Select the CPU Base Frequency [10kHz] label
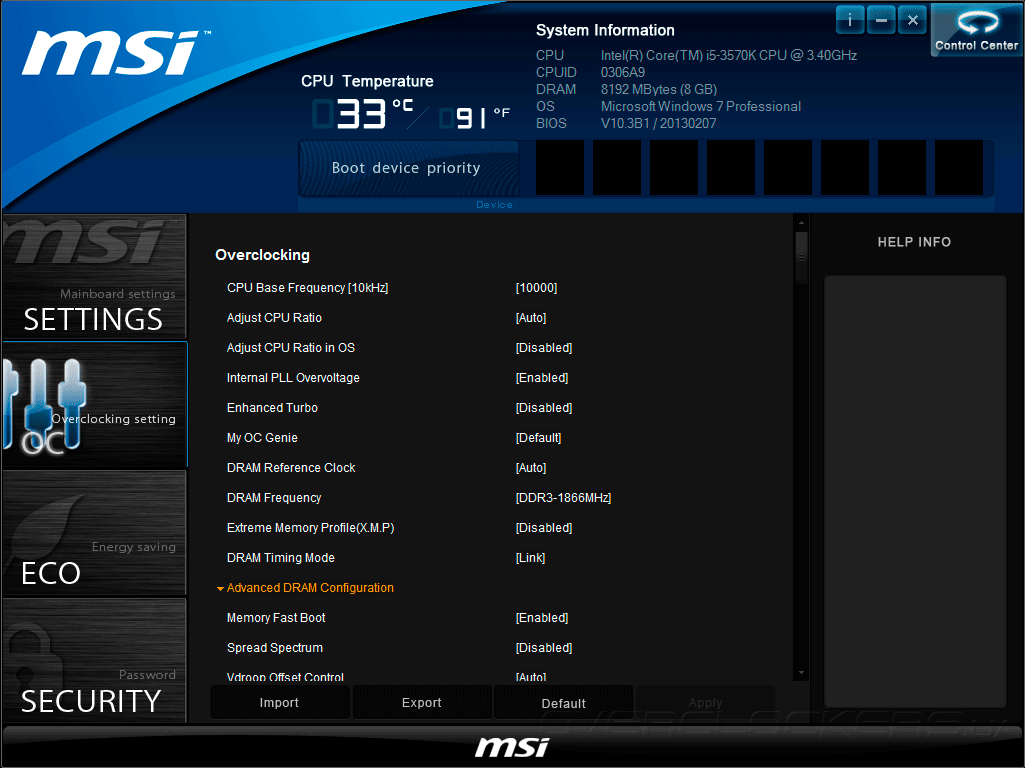The image size is (1025, 768). 307,288
